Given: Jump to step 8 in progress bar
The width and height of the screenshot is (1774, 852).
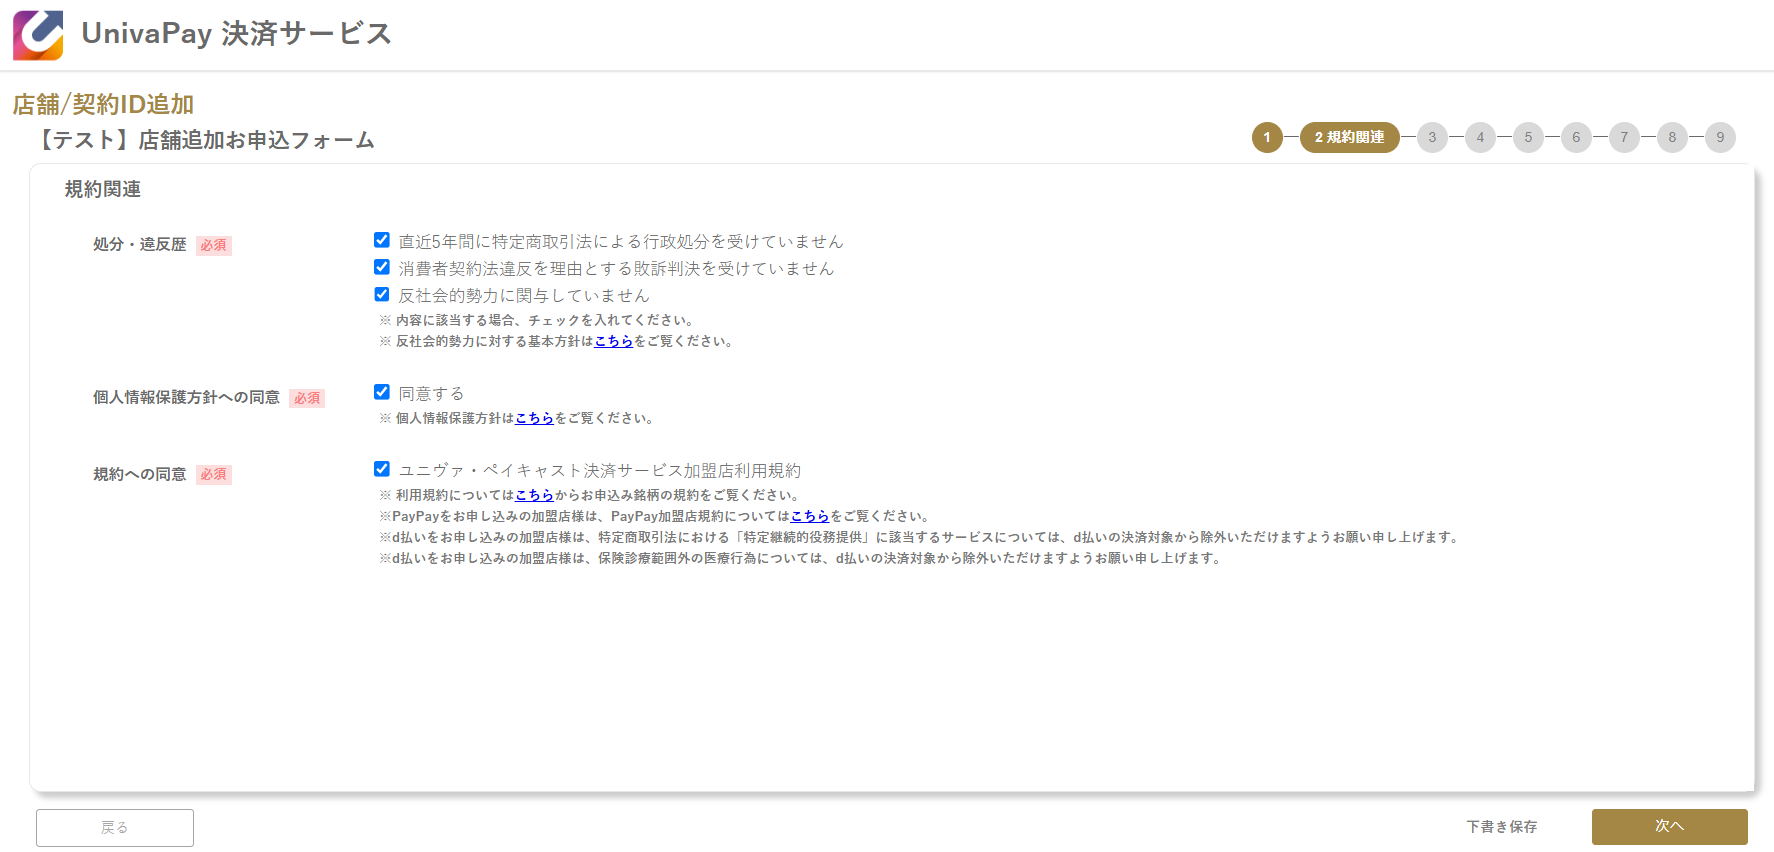Looking at the screenshot, I should click(1672, 137).
